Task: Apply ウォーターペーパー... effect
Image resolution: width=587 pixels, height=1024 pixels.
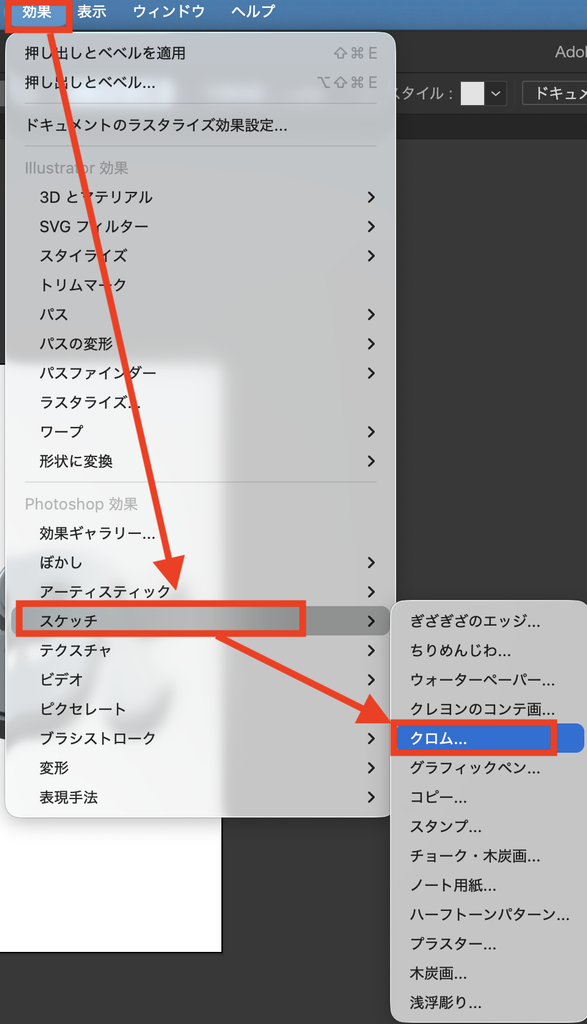Action: [490, 680]
